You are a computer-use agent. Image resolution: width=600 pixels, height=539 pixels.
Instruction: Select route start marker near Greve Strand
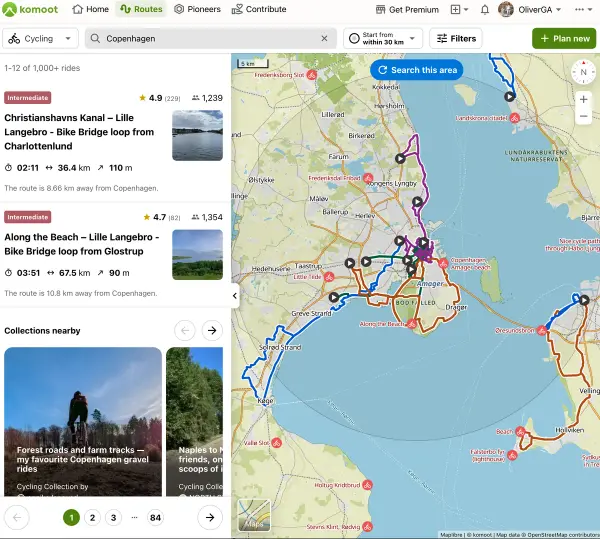click(334, 297)
